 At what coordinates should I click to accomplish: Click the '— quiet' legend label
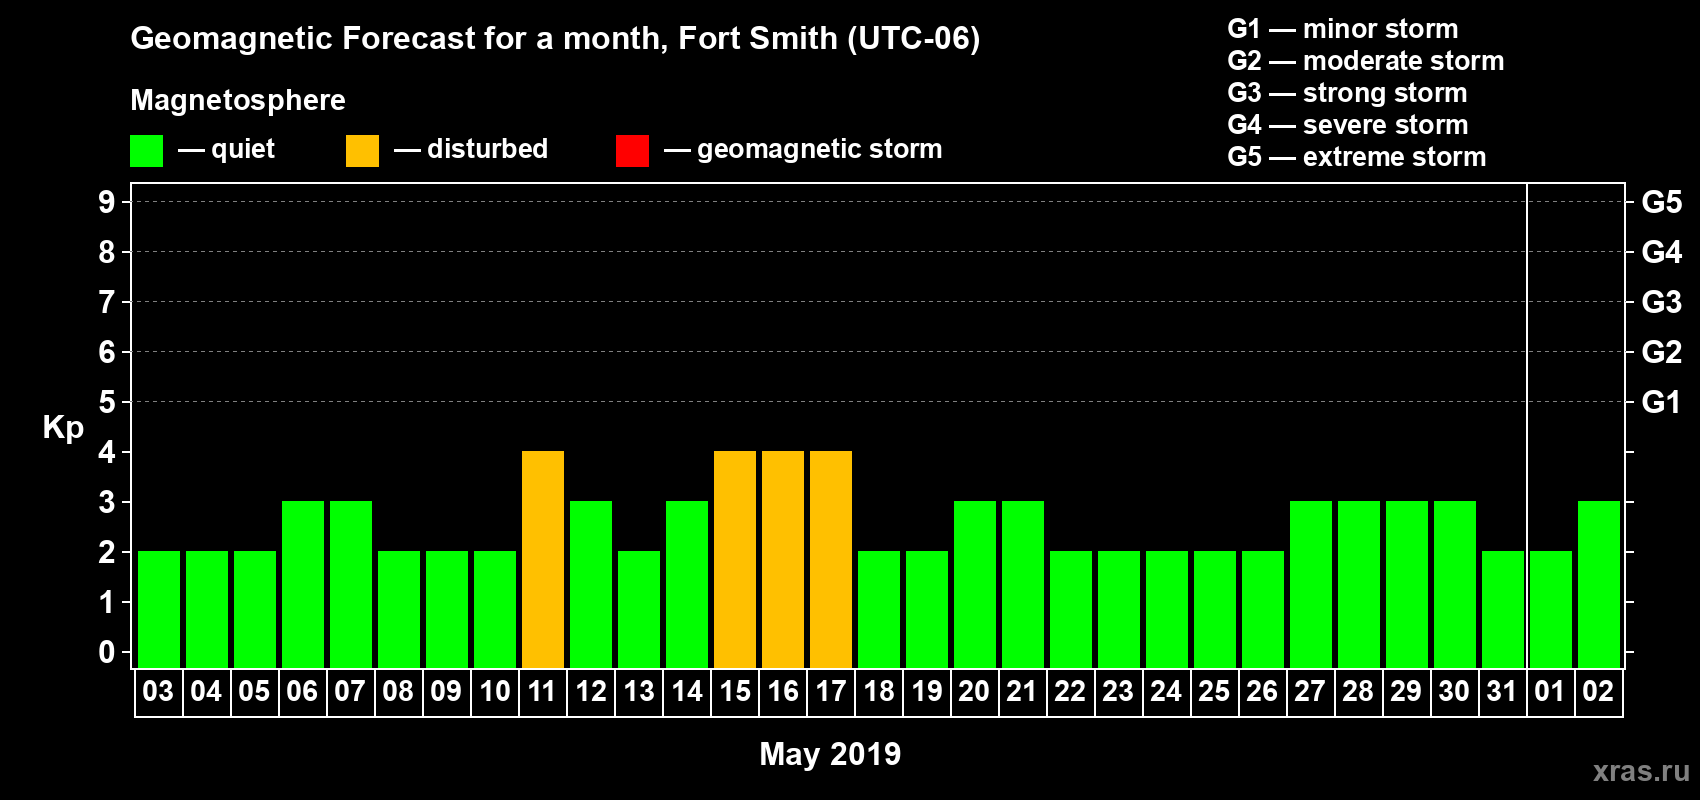pos(226,149)
